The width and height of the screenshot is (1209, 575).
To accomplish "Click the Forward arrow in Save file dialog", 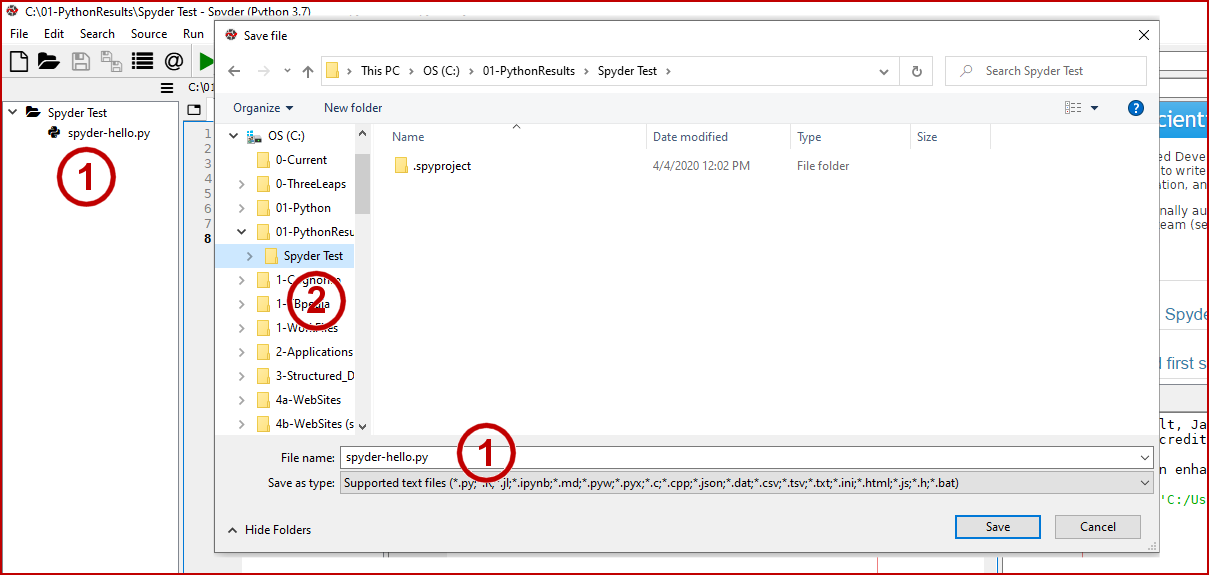I will 263,71.
